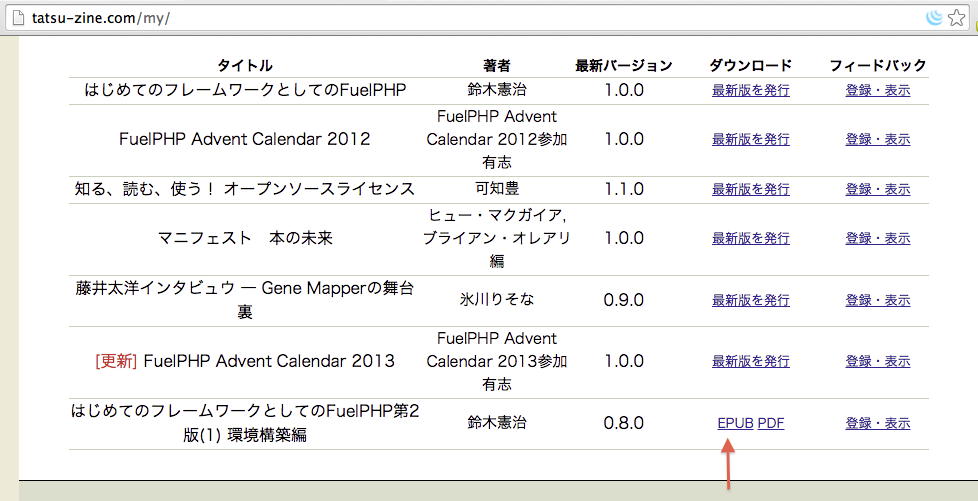
Task: Click 最新版を発行 for 藤井太洋インタビュウ row
Action: 751,300
